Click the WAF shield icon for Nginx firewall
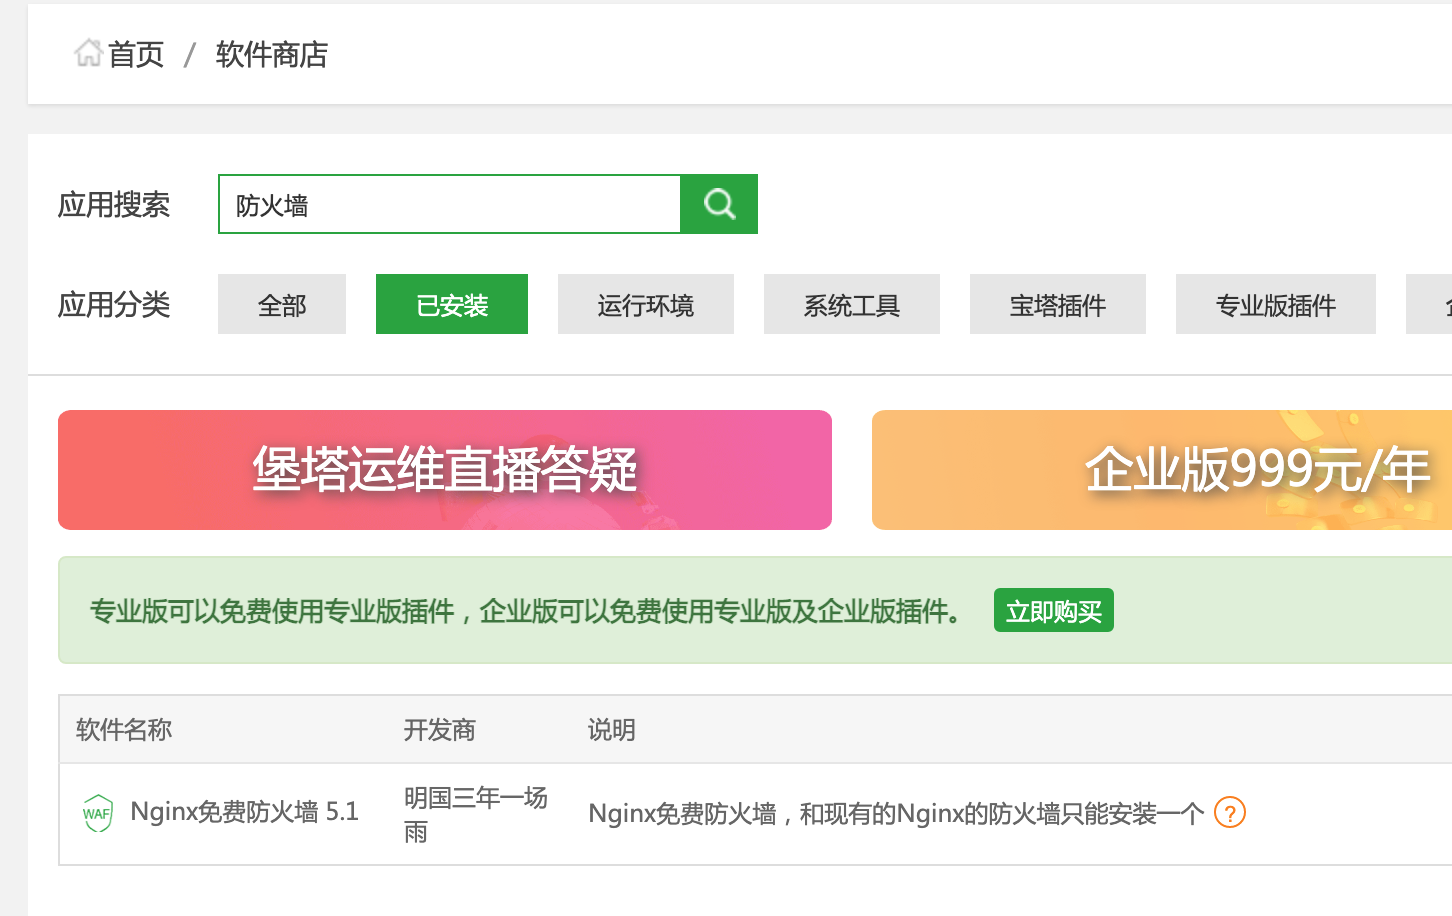Screen dimensions: 1452x916 click(x=98, y=813)
